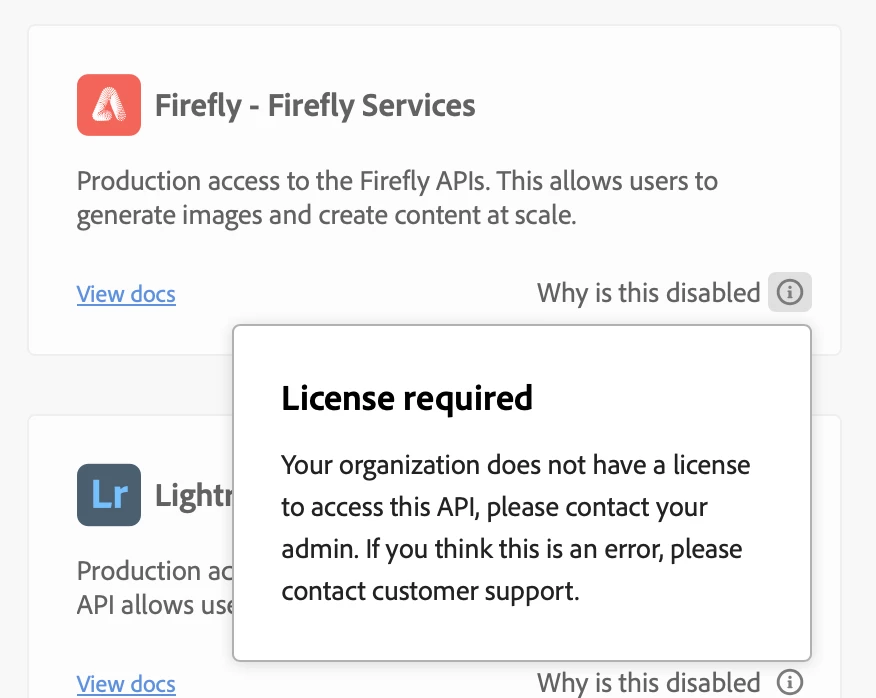Click info icon on Firefly Services card
Screen dimensions: 876x698
click(x=789, y=292)
